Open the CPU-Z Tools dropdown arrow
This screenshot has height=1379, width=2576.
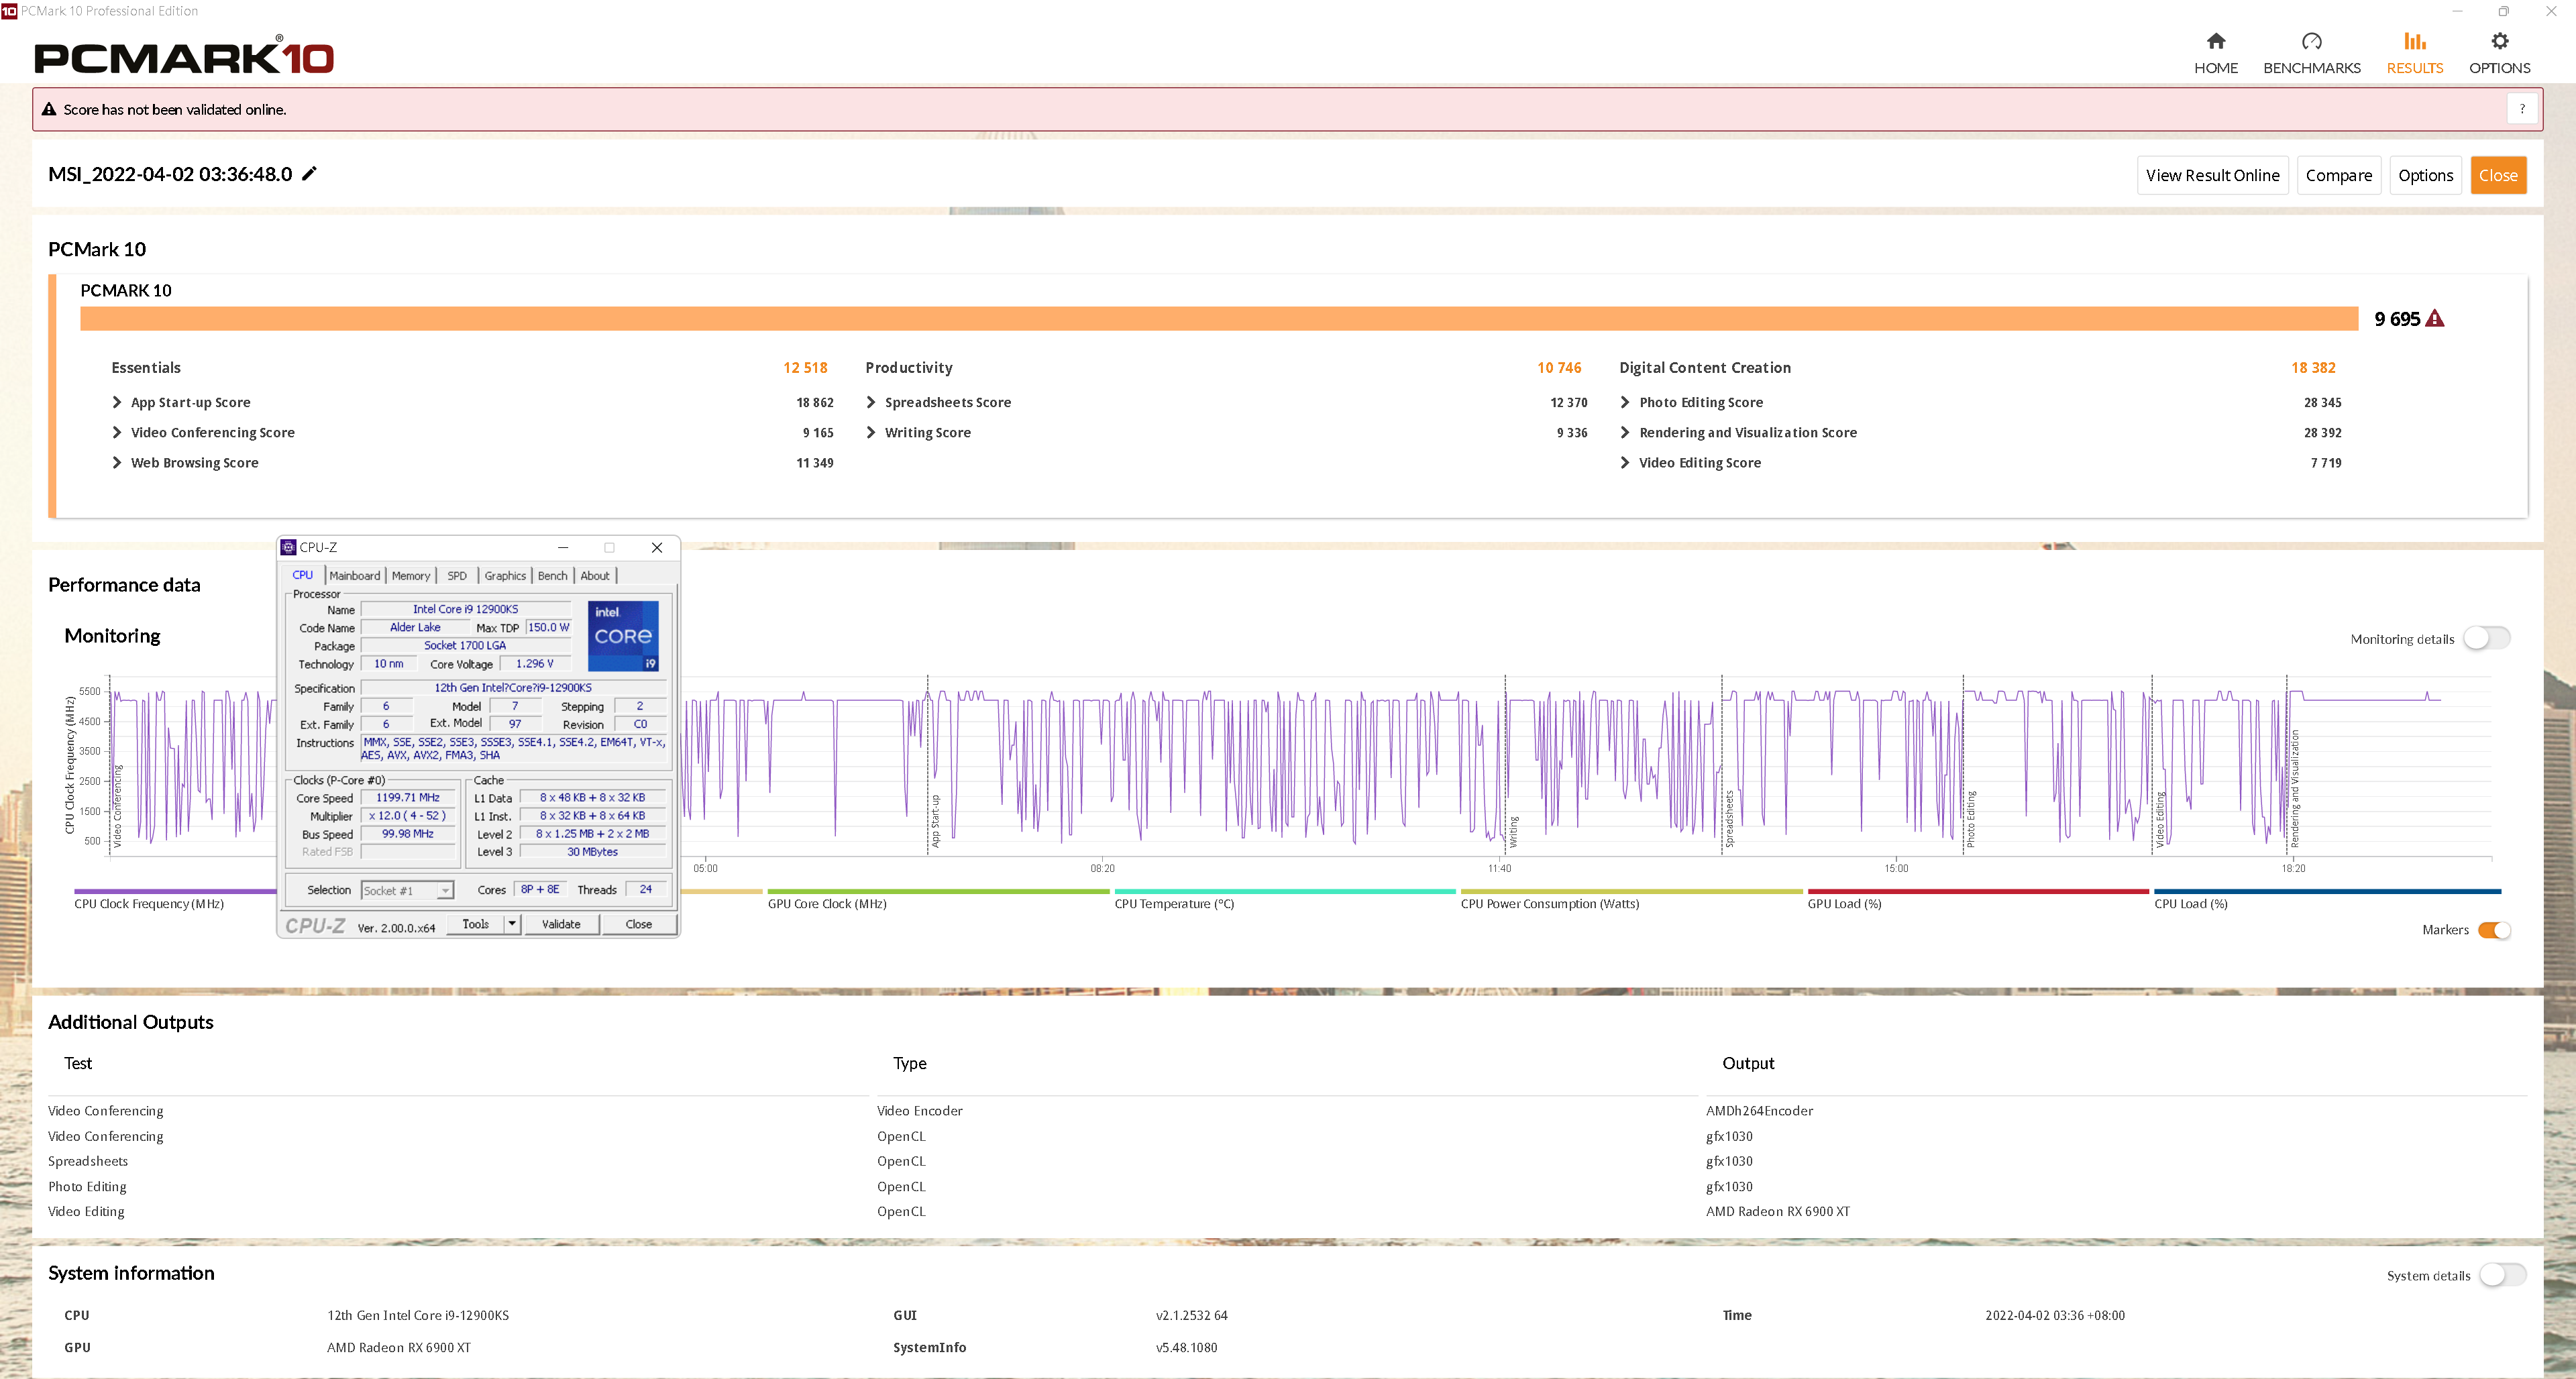pyautogui.click(x=512, y=924)
